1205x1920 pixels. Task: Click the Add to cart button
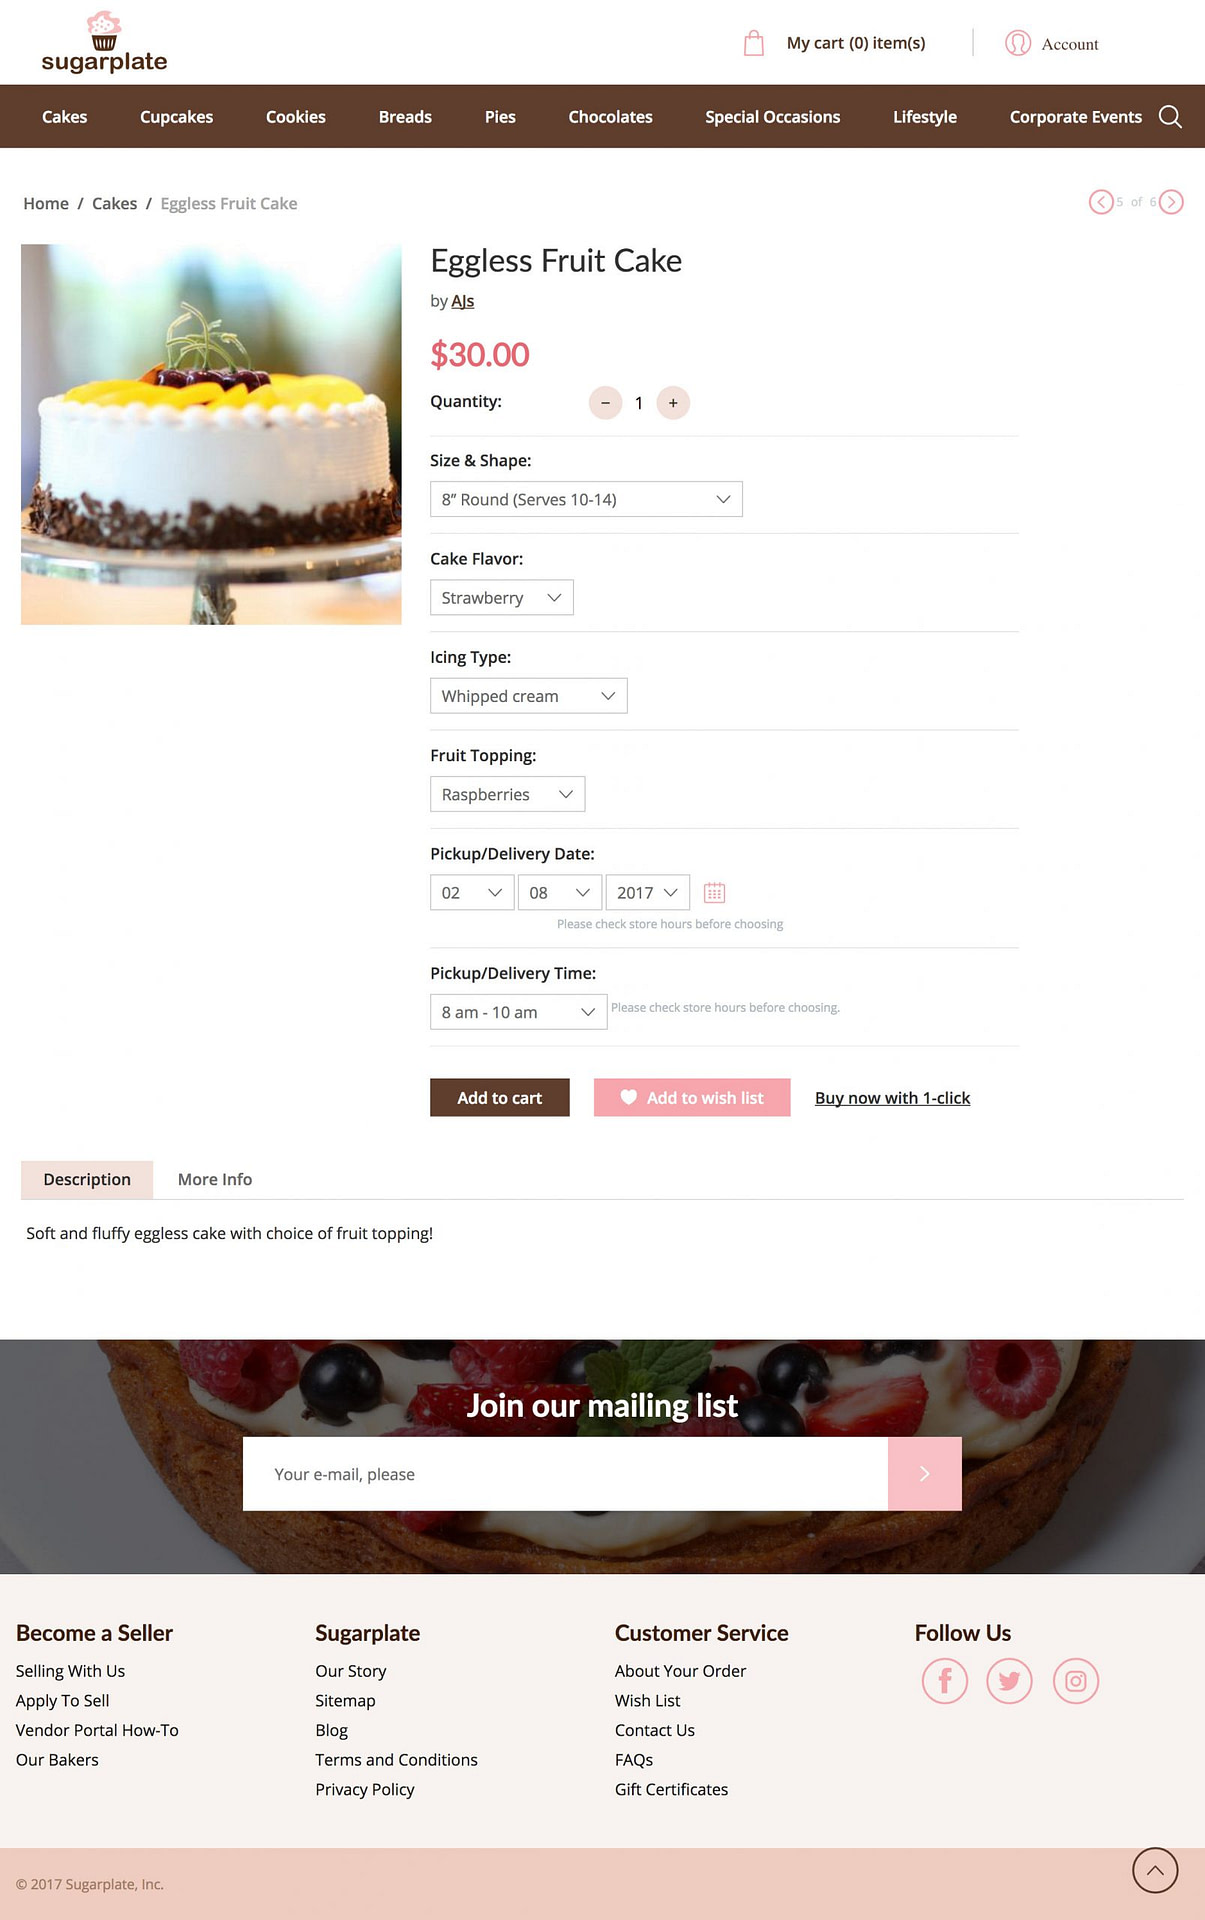pyautogui.click(x=500, y=1098)
